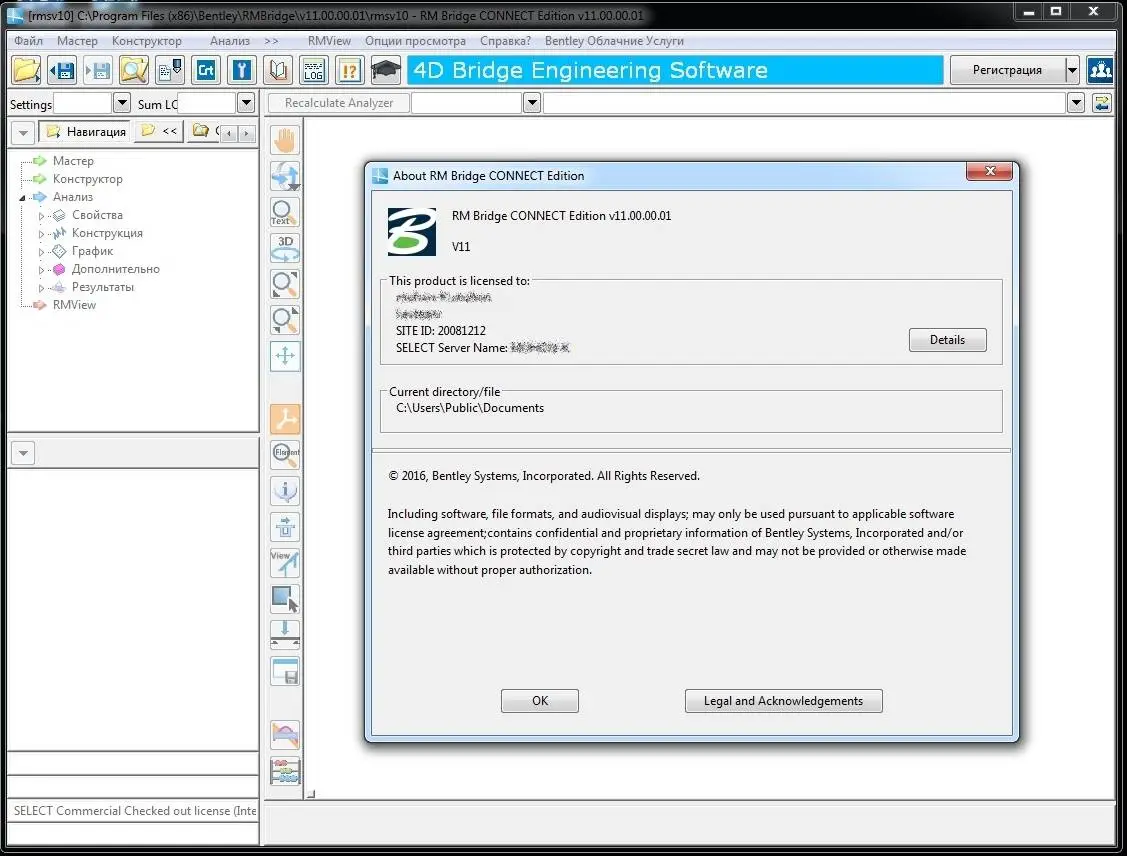Open the Регистрация dropdown arrow
The image size is (1127, 856).
pos(1072,70)
